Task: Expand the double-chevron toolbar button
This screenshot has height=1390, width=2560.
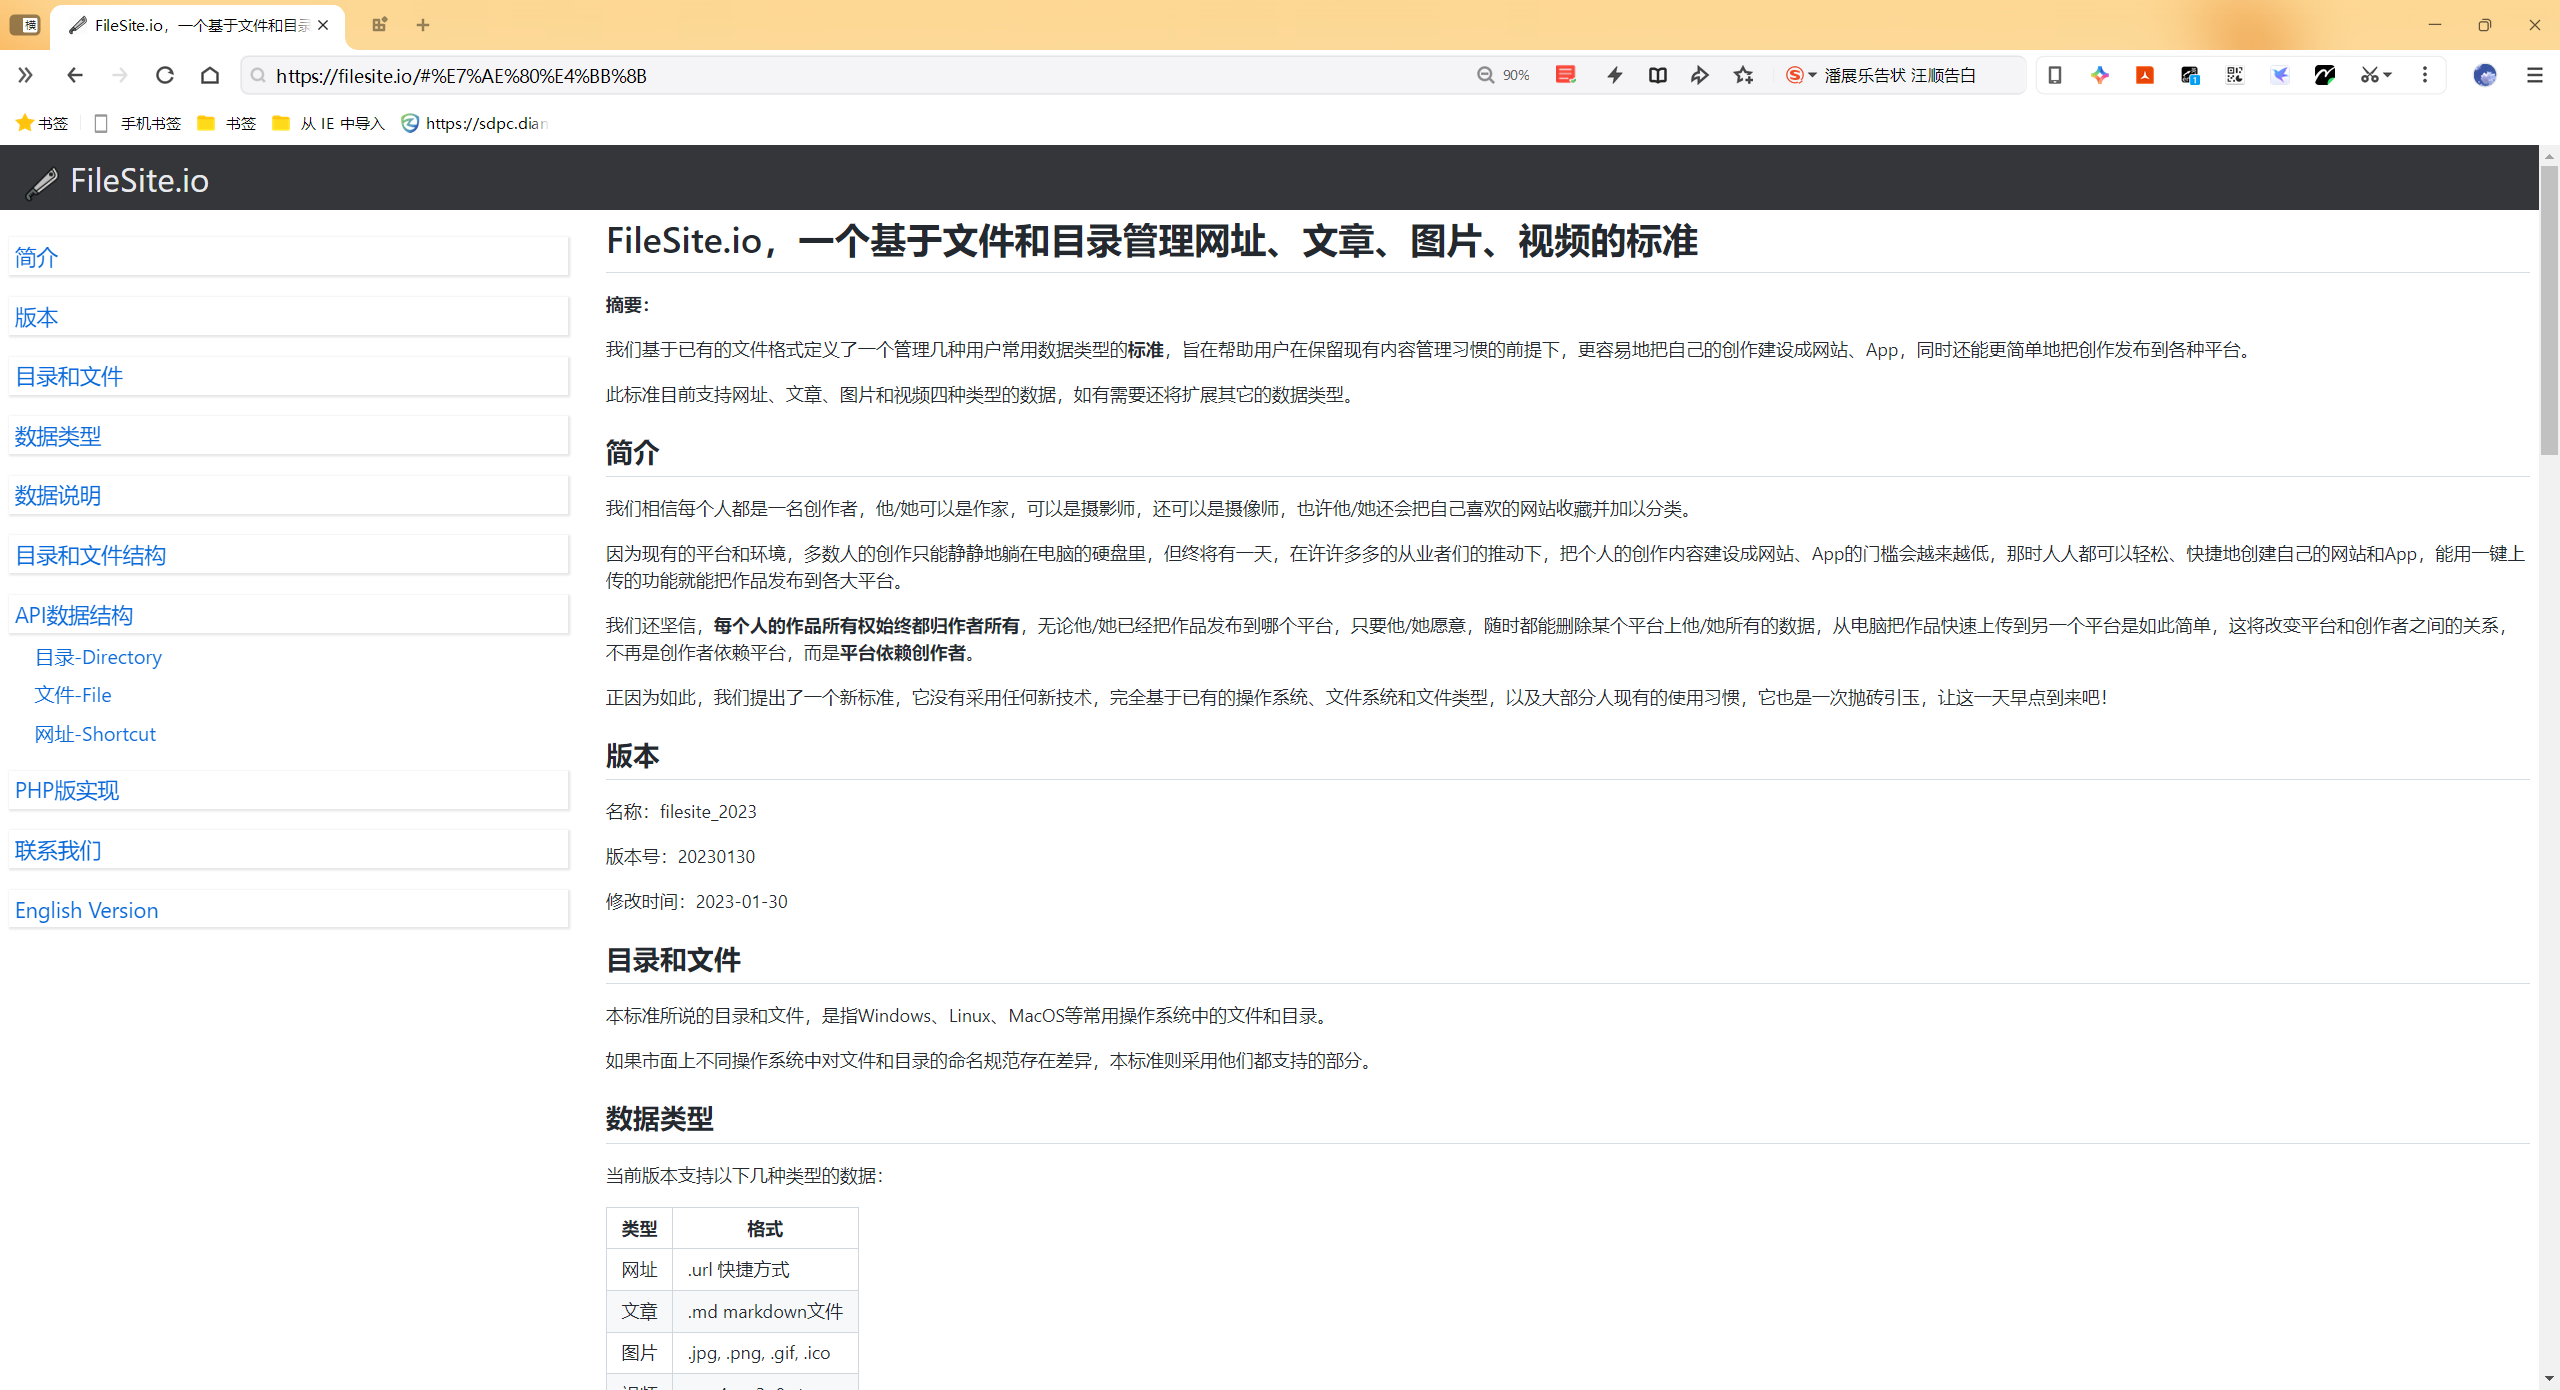Action: (25, 75)
